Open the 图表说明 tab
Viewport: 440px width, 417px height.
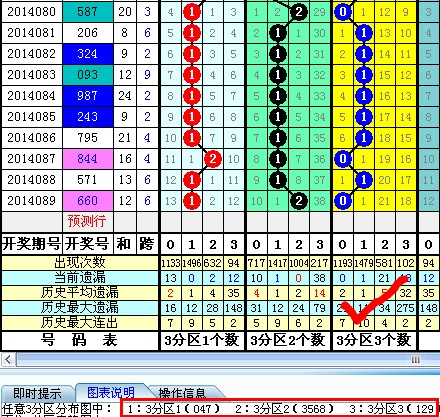[x=111, y=392]
